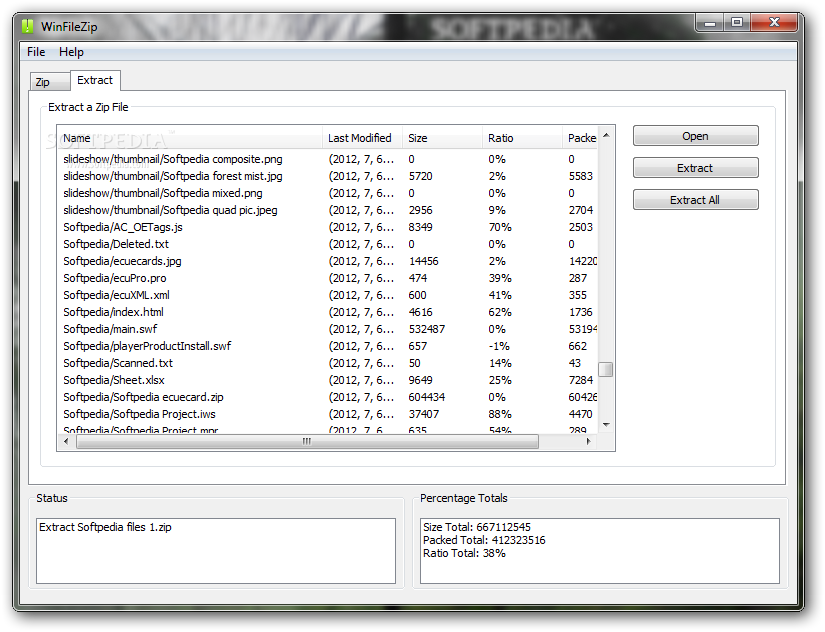Viewport: 825px width, 632px height.
Task: Sort by the Last Modified column header
Action: pyautogui.click(x=362, y=138)
